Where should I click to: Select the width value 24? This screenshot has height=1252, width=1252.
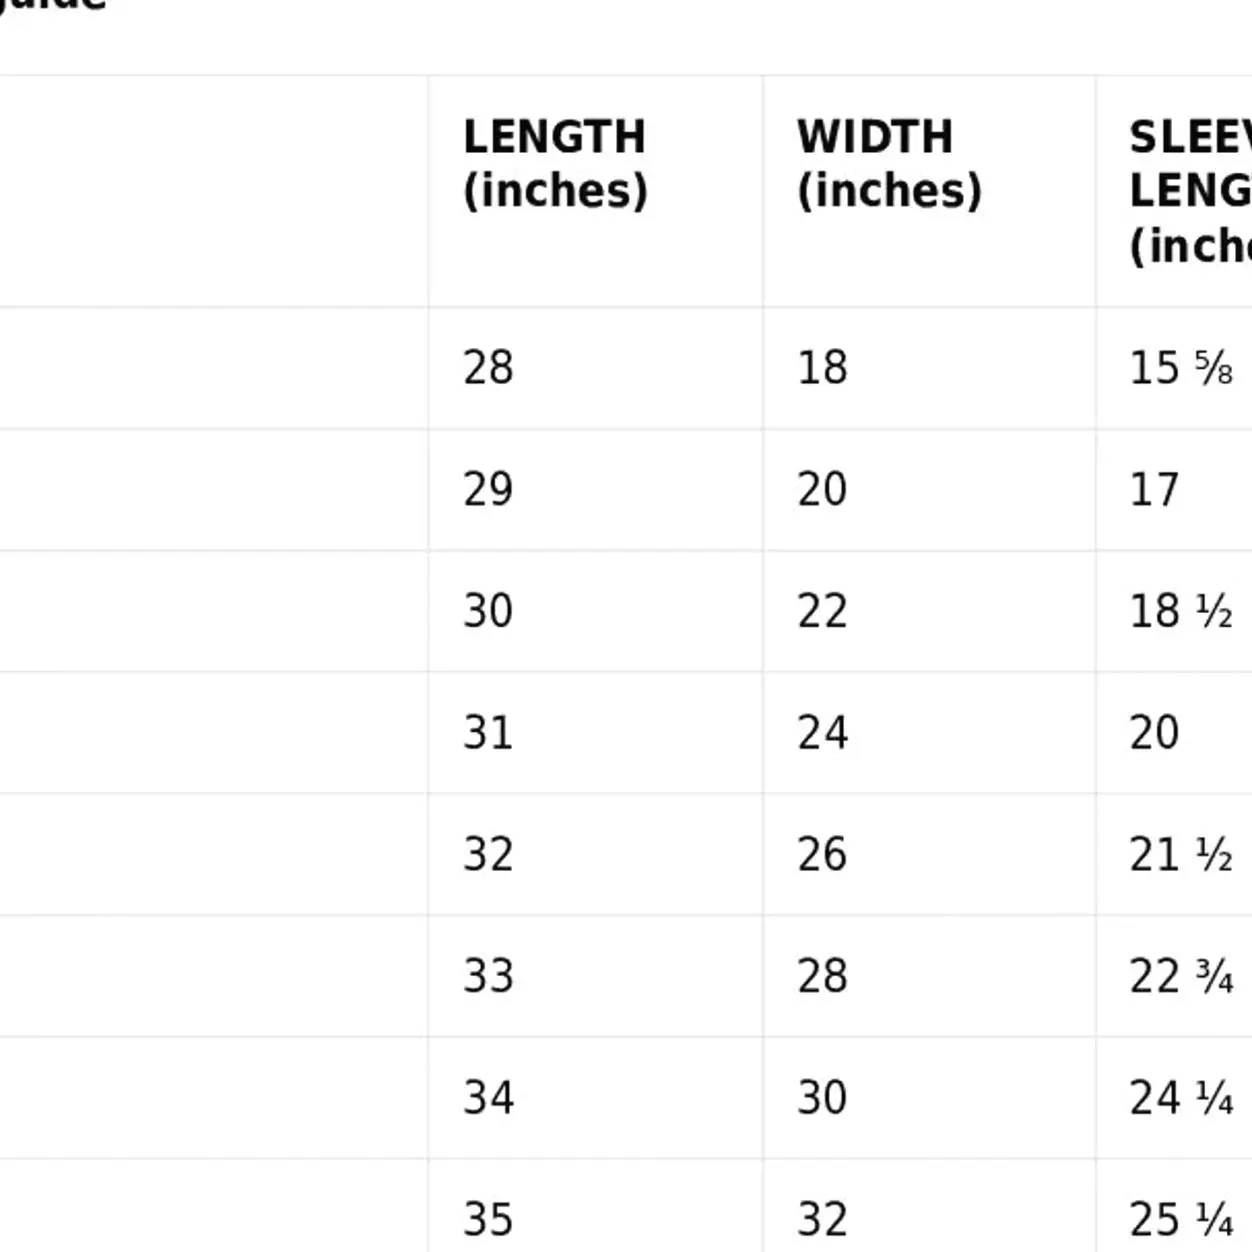tap(822, 733)
